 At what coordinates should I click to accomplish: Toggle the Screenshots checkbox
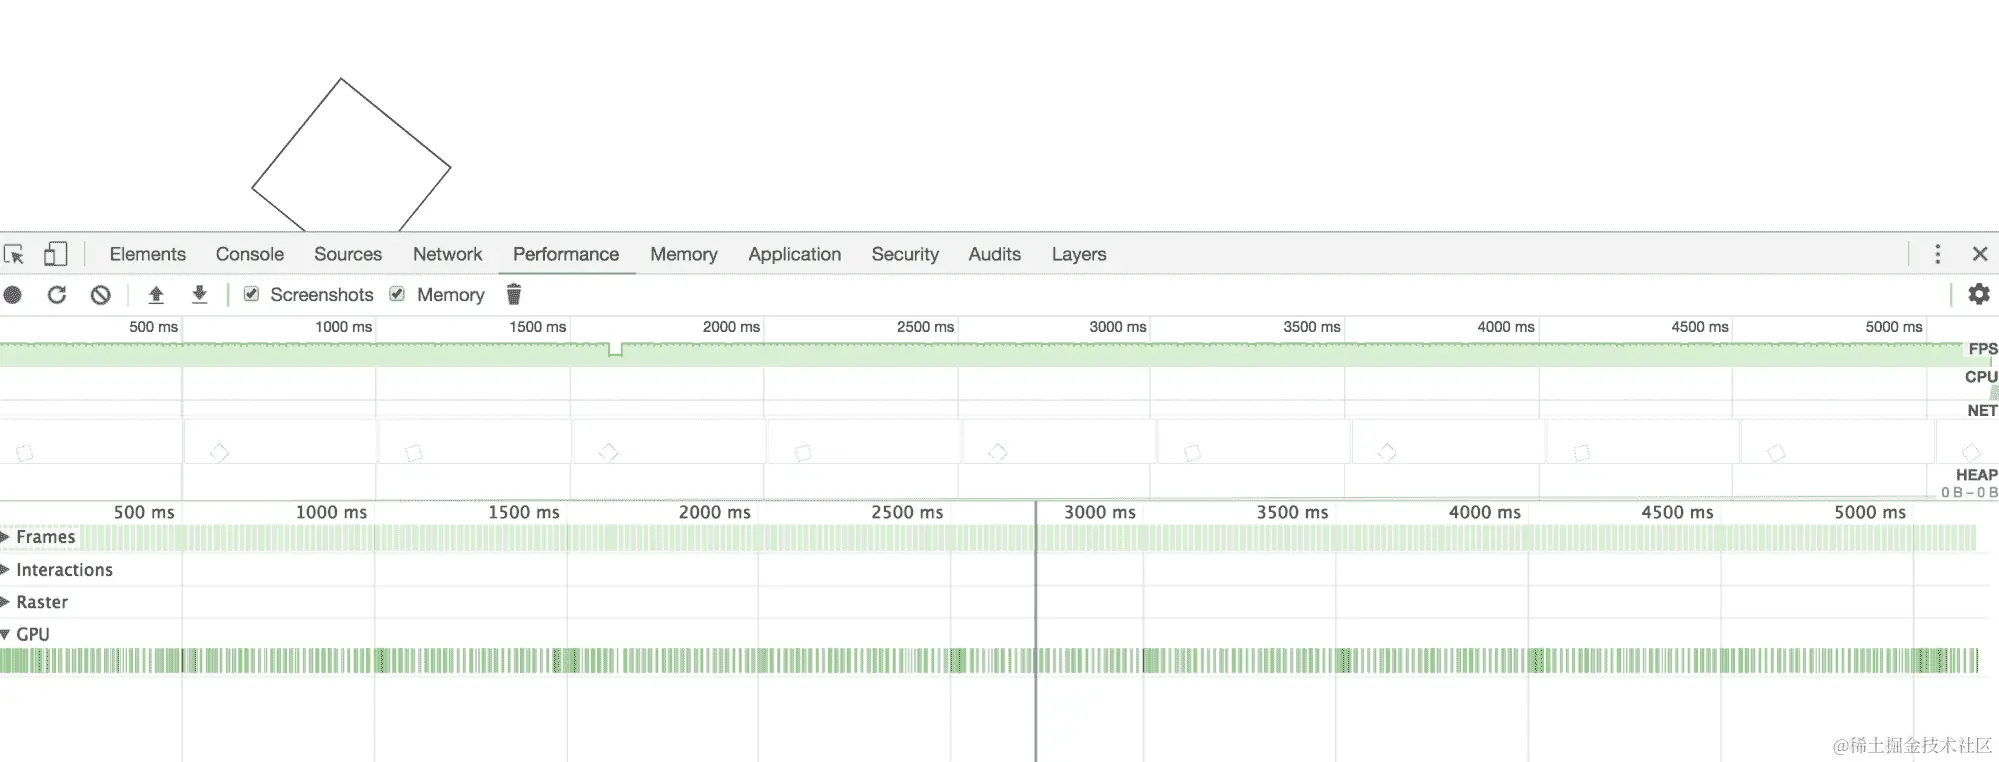click(x=252, y=294)
